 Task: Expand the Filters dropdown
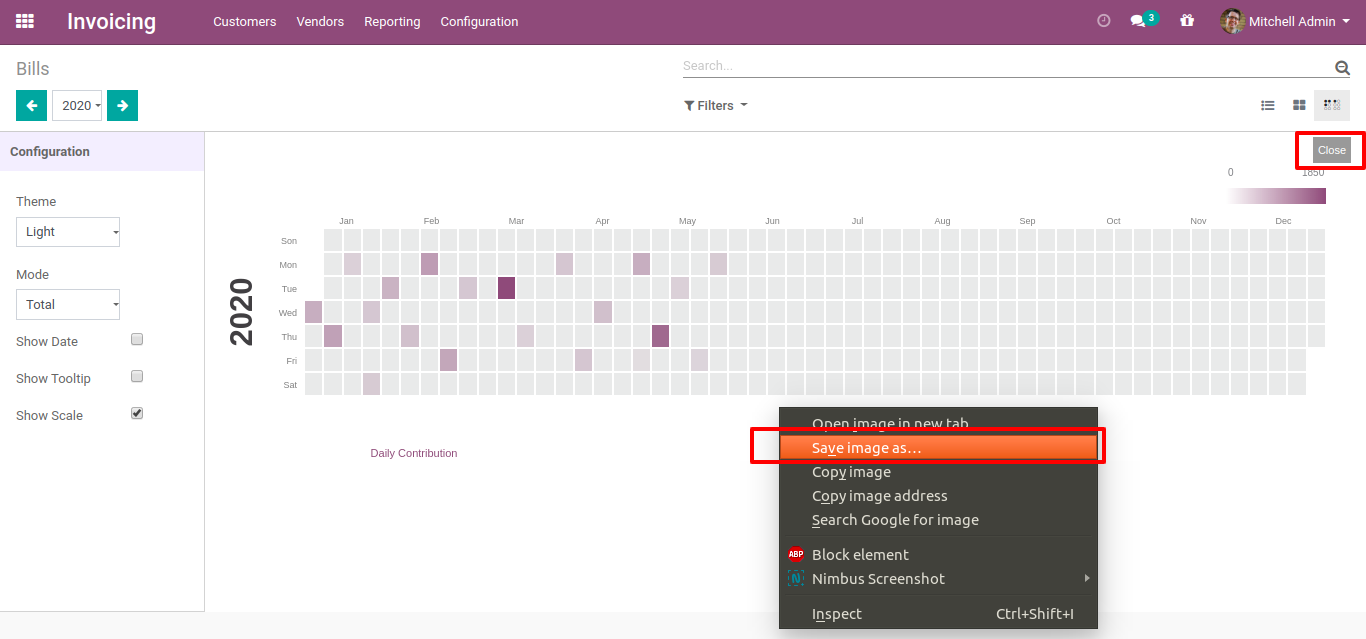coord(715,106)
